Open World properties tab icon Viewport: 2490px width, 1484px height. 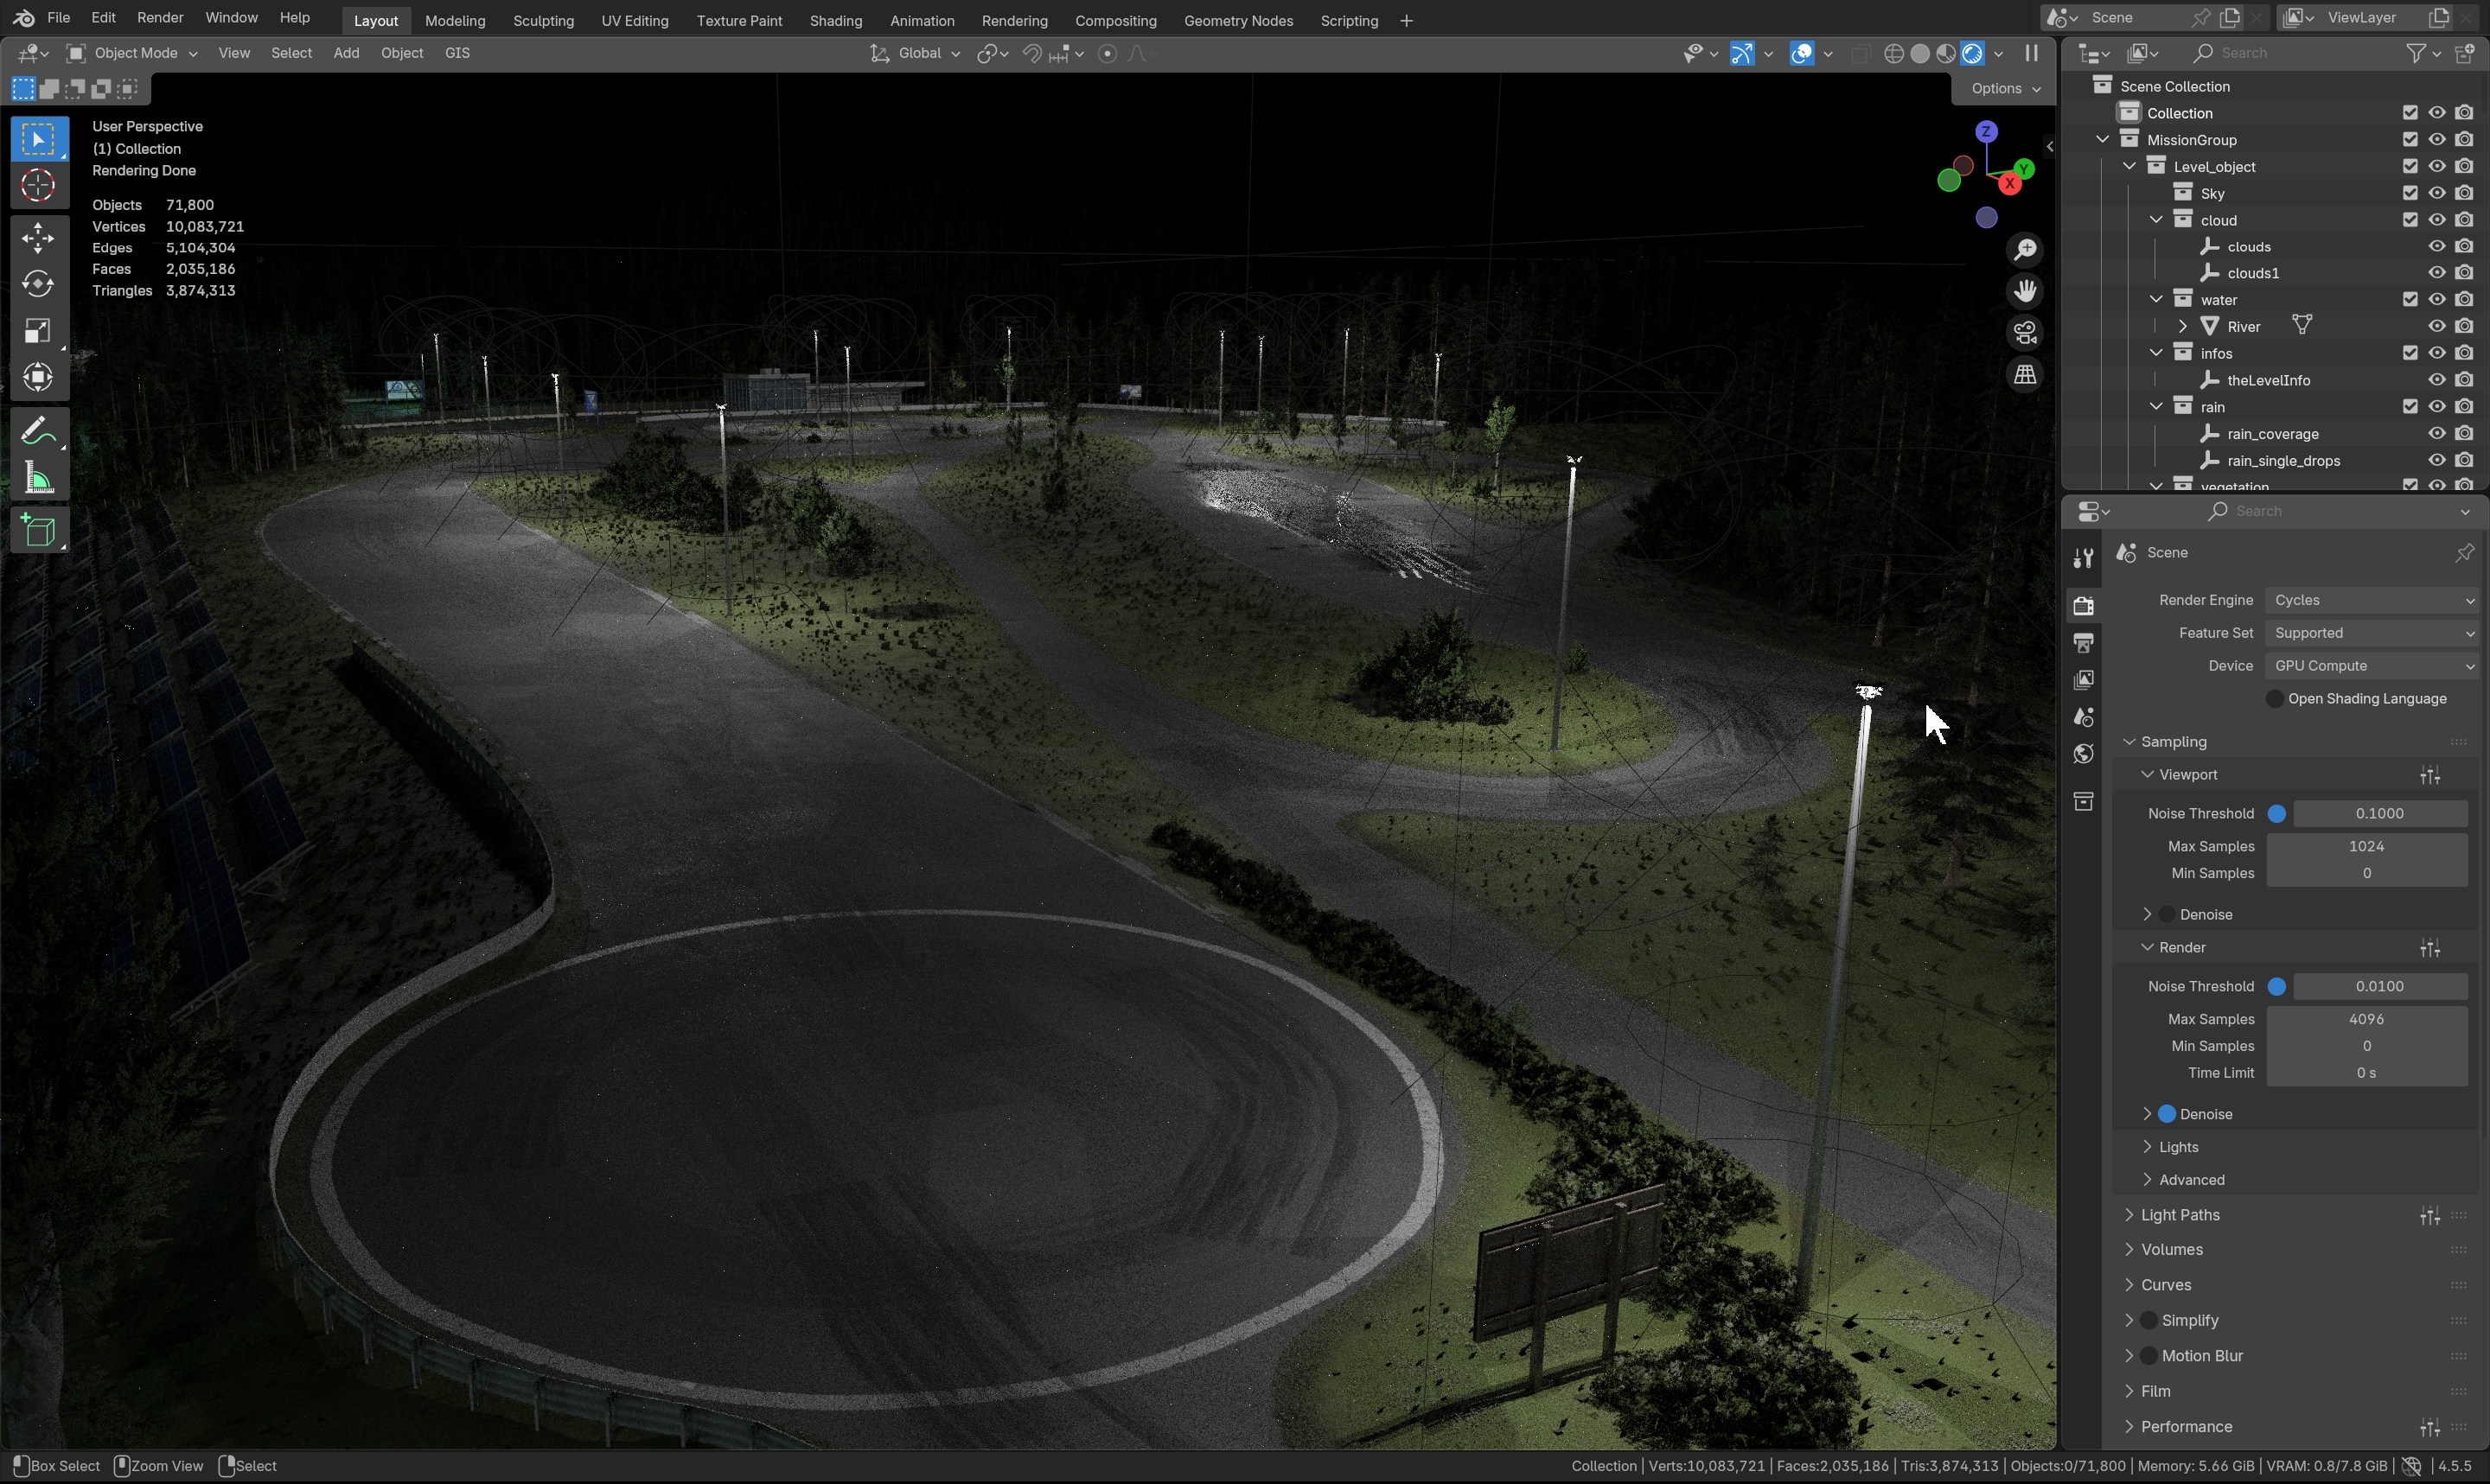(2083, 754)
